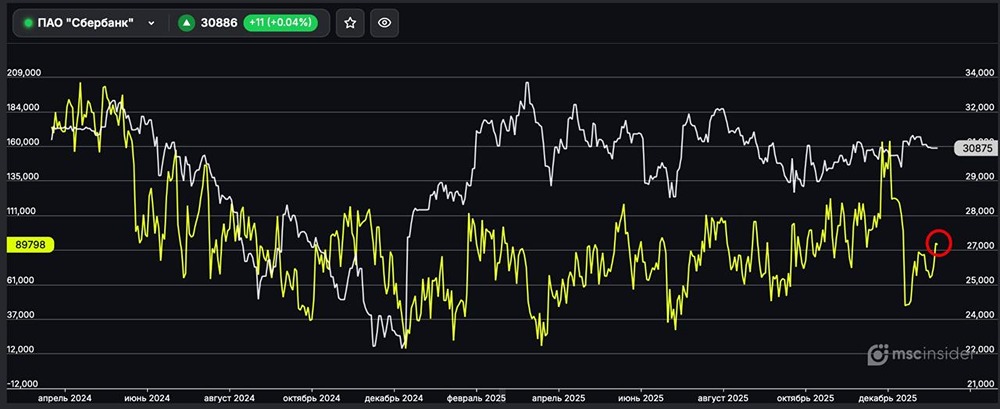1000x409 pixels.
Task: Click the февраль 2025 date label
Action: tap(476, 398)
